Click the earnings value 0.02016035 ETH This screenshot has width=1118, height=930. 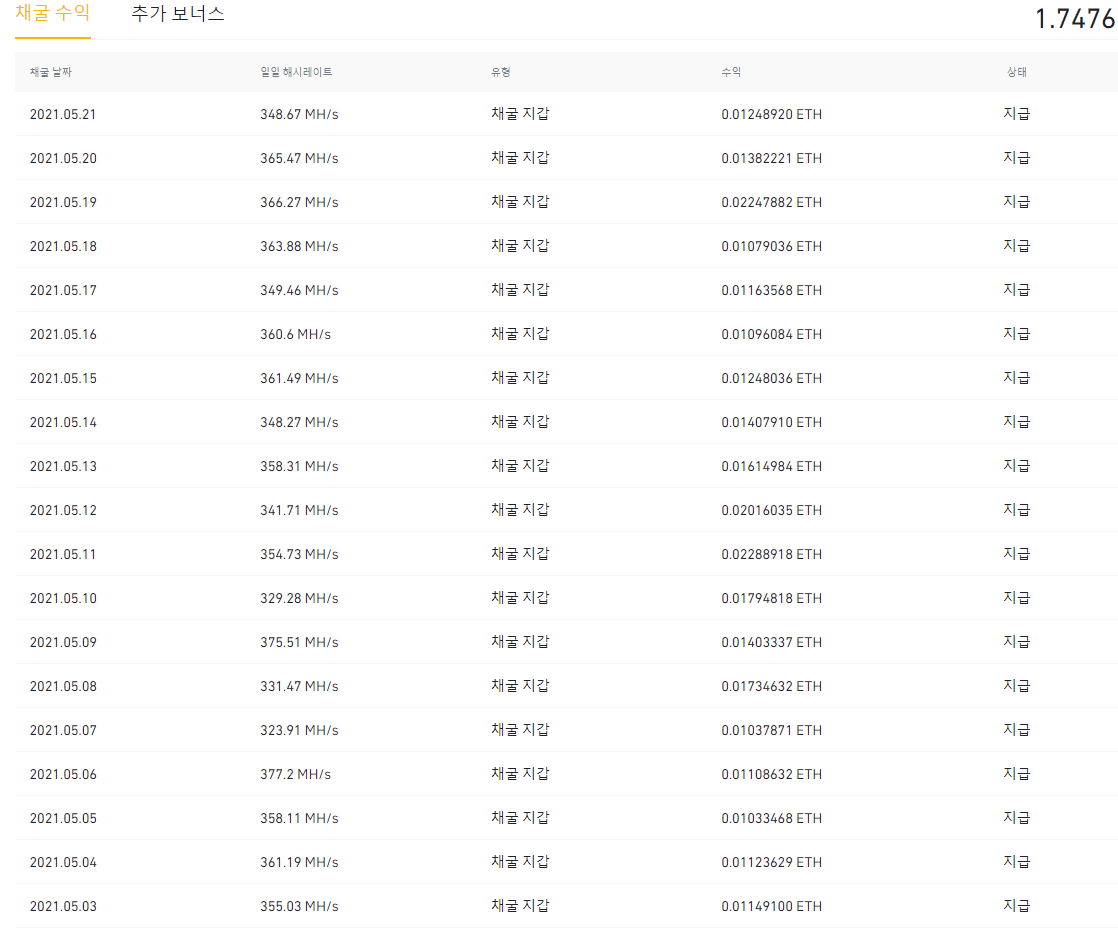coord(771,510)
